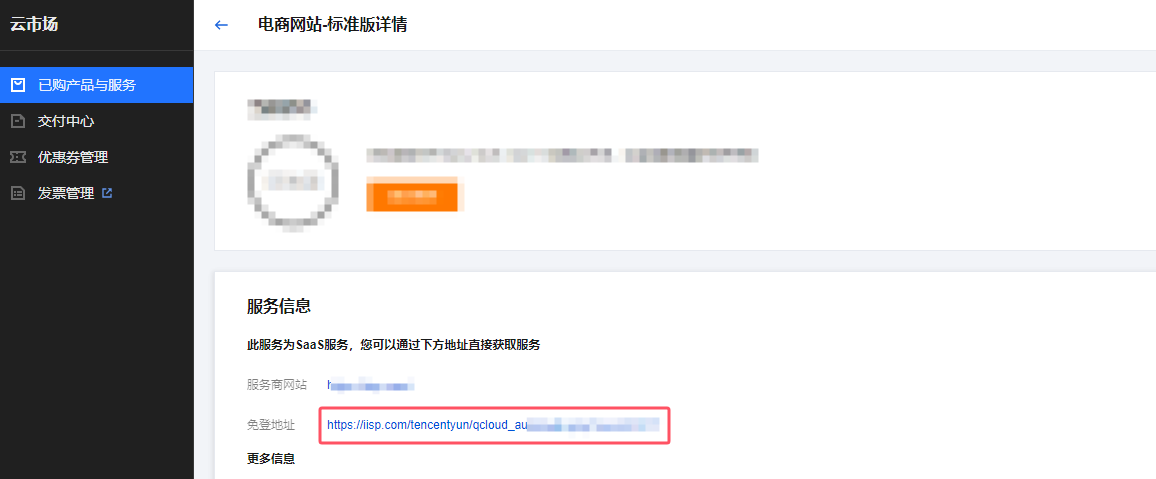This screenshot has height=479, width=1156.
Task: Click the blurred product description text
Action: point(563,155)
